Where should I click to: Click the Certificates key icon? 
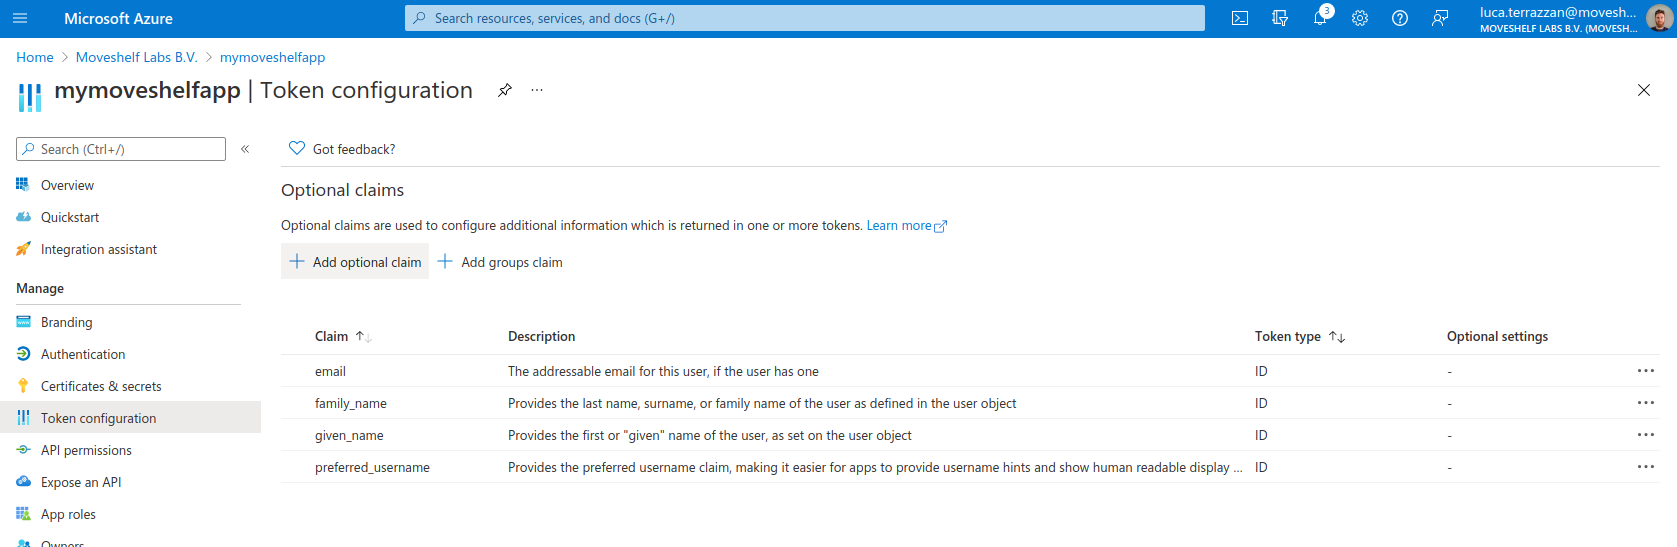click(x=23, y=386)
